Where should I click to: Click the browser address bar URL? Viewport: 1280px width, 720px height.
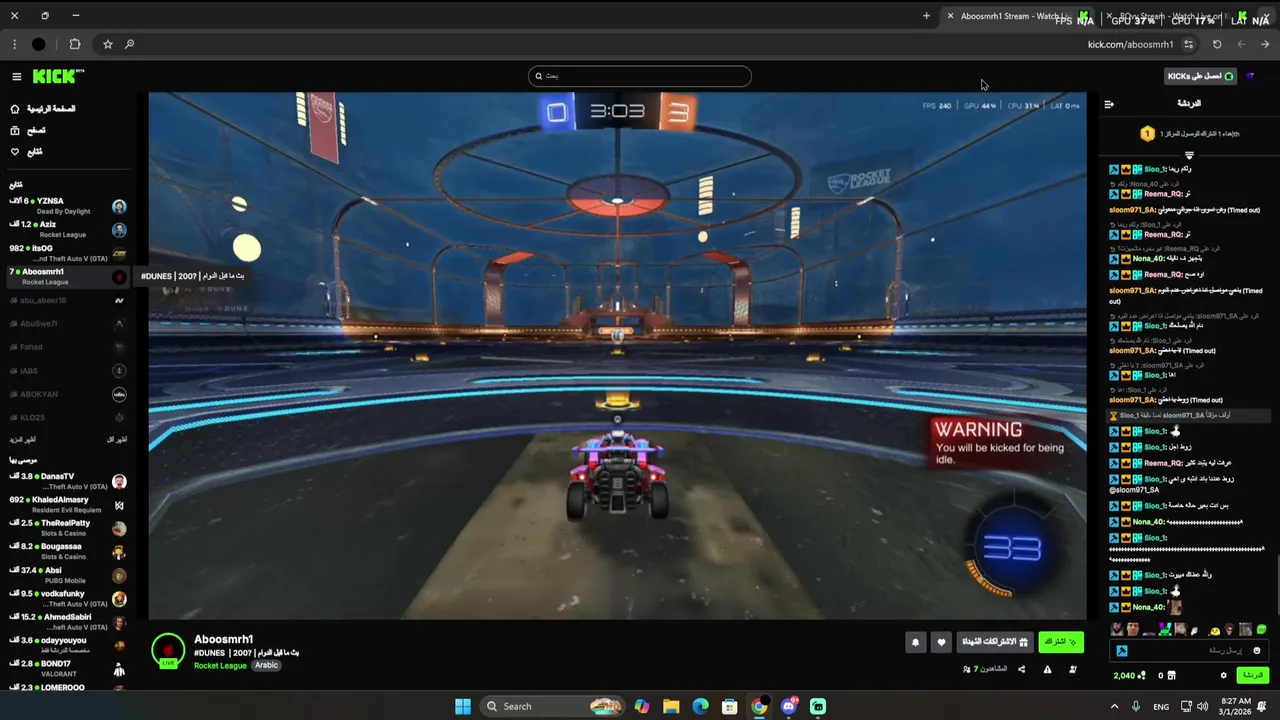coord(1130,44)
